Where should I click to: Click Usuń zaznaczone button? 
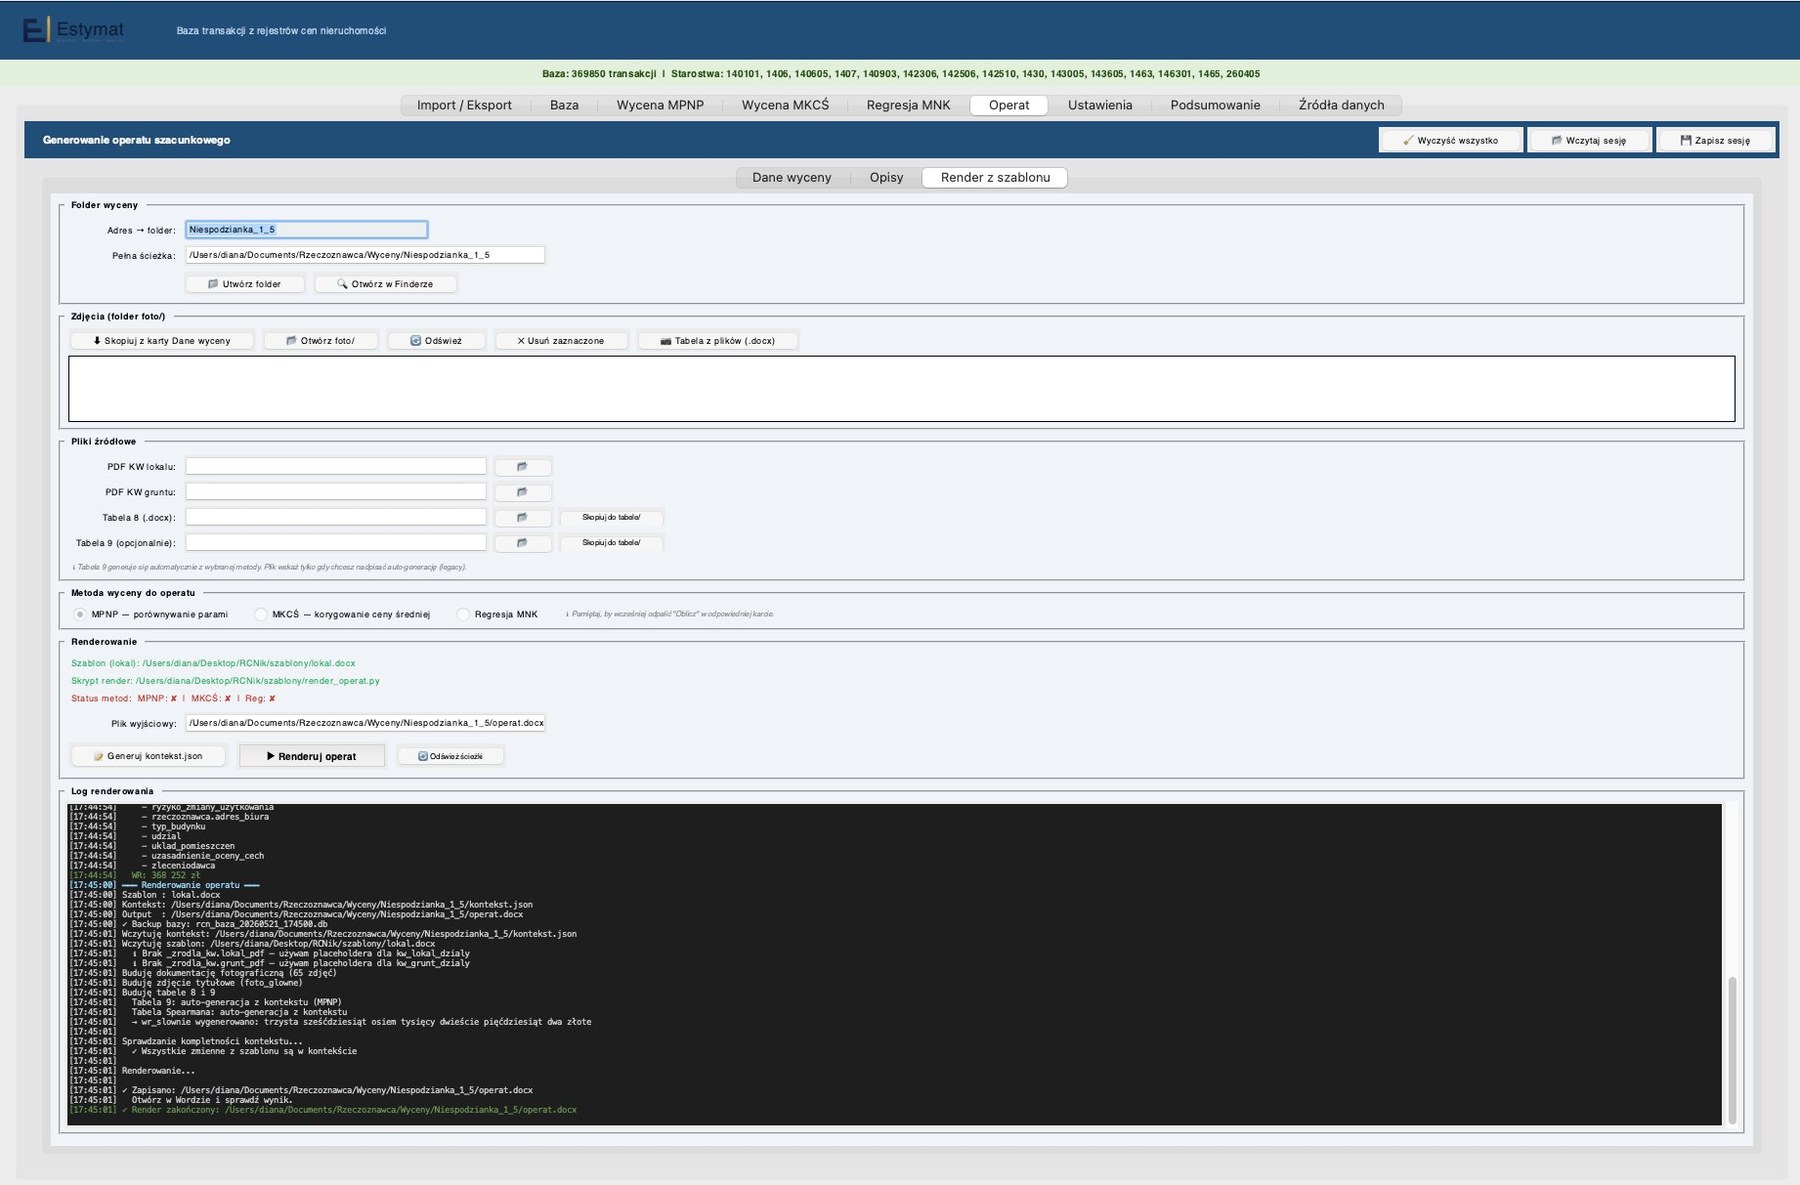[x=560, y=341]
